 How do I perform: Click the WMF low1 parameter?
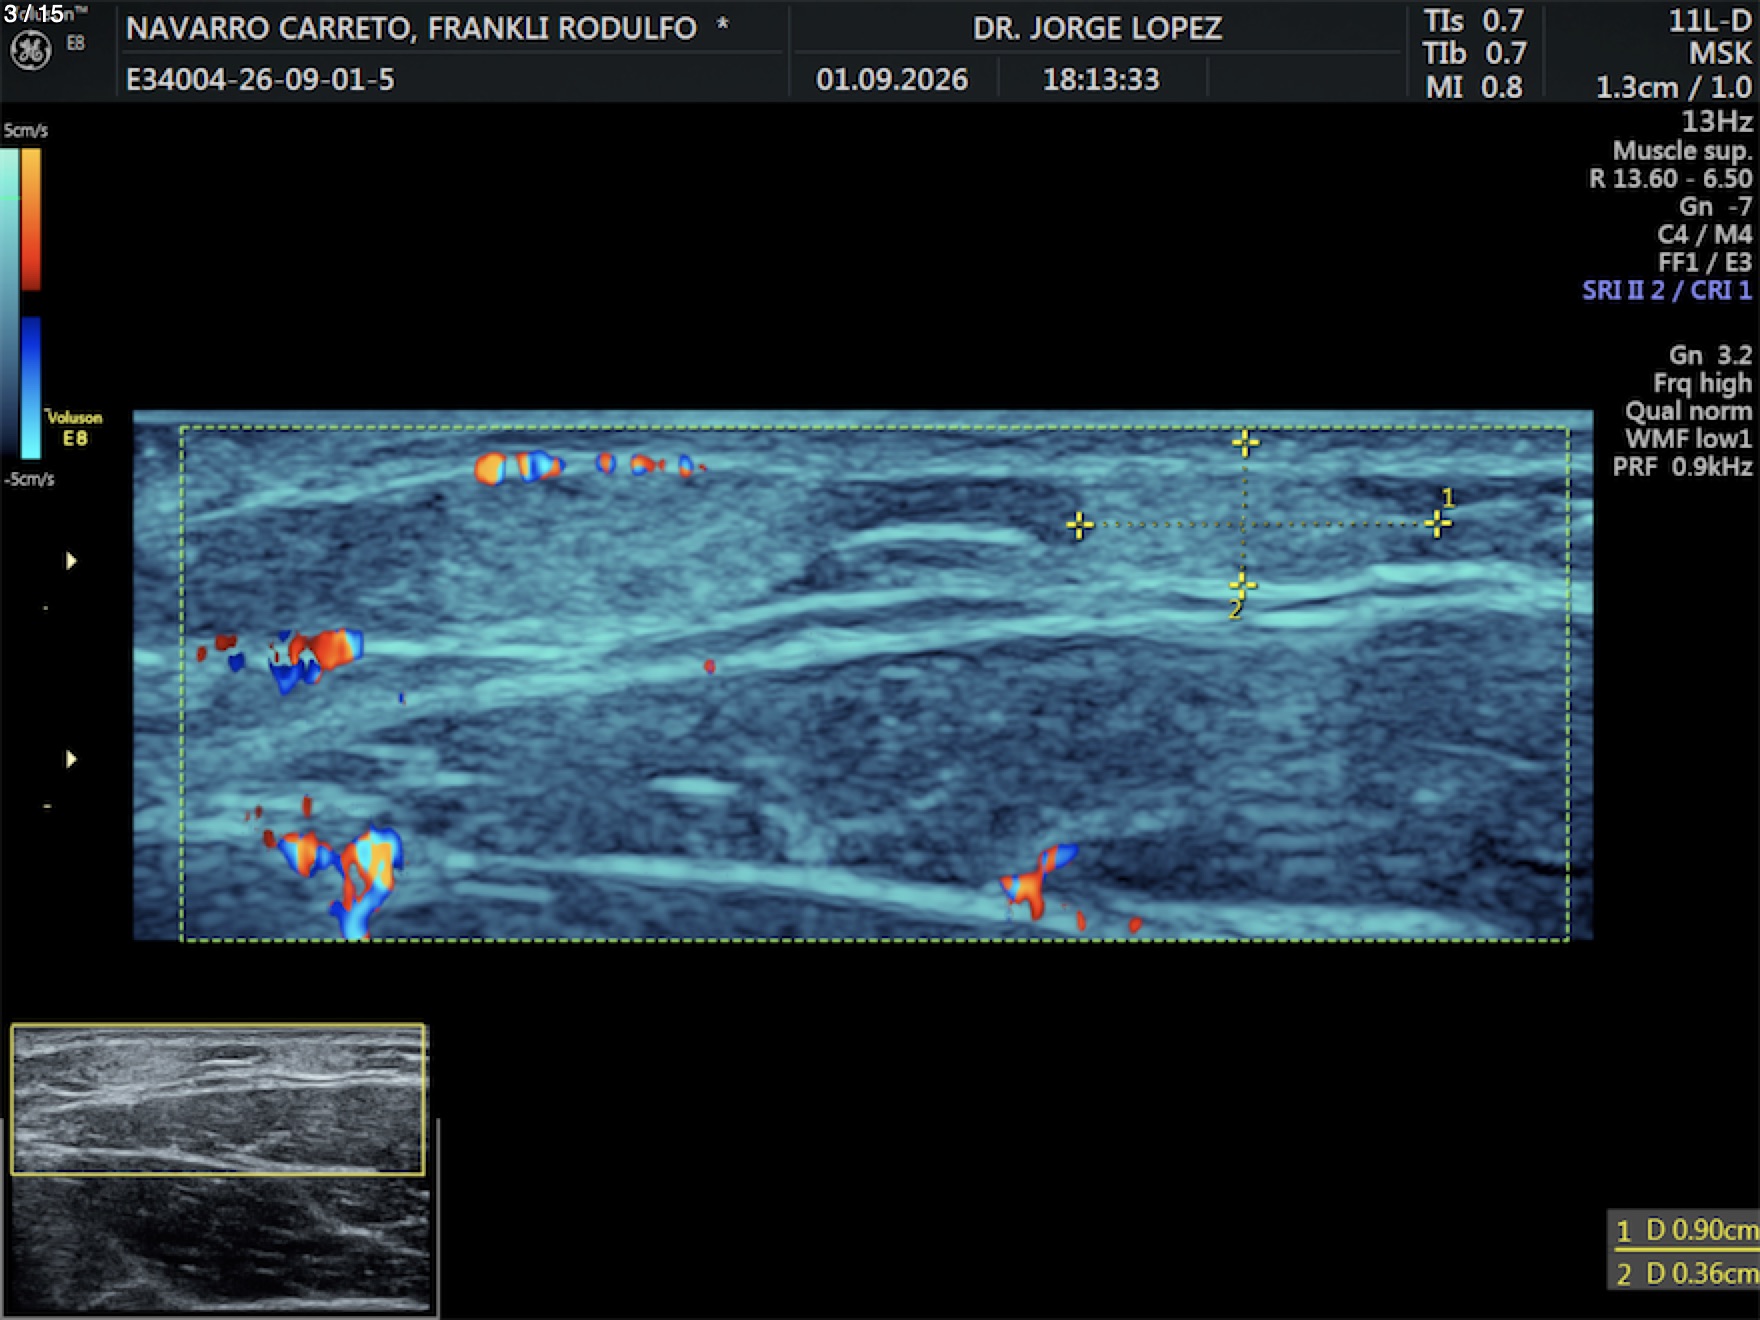coord(1688,438)
